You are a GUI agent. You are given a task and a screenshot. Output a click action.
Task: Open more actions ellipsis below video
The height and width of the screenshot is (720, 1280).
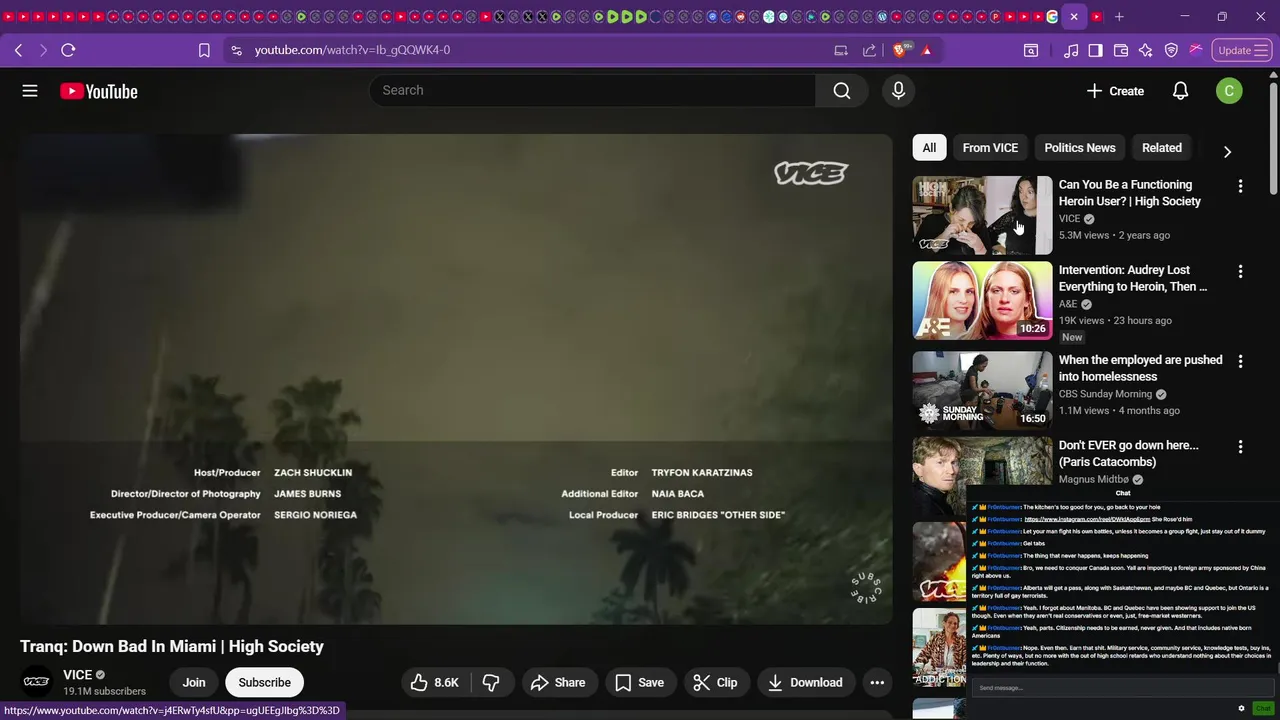(877, 682)
